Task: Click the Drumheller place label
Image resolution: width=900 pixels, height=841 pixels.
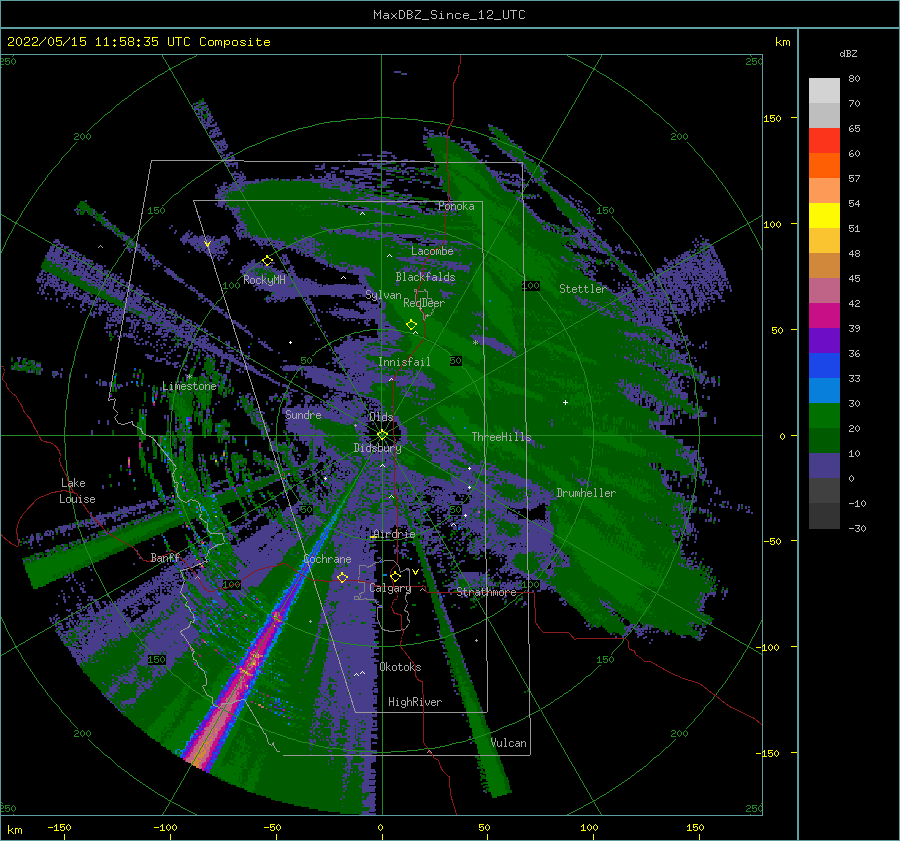Action: (x=586, y=493)
